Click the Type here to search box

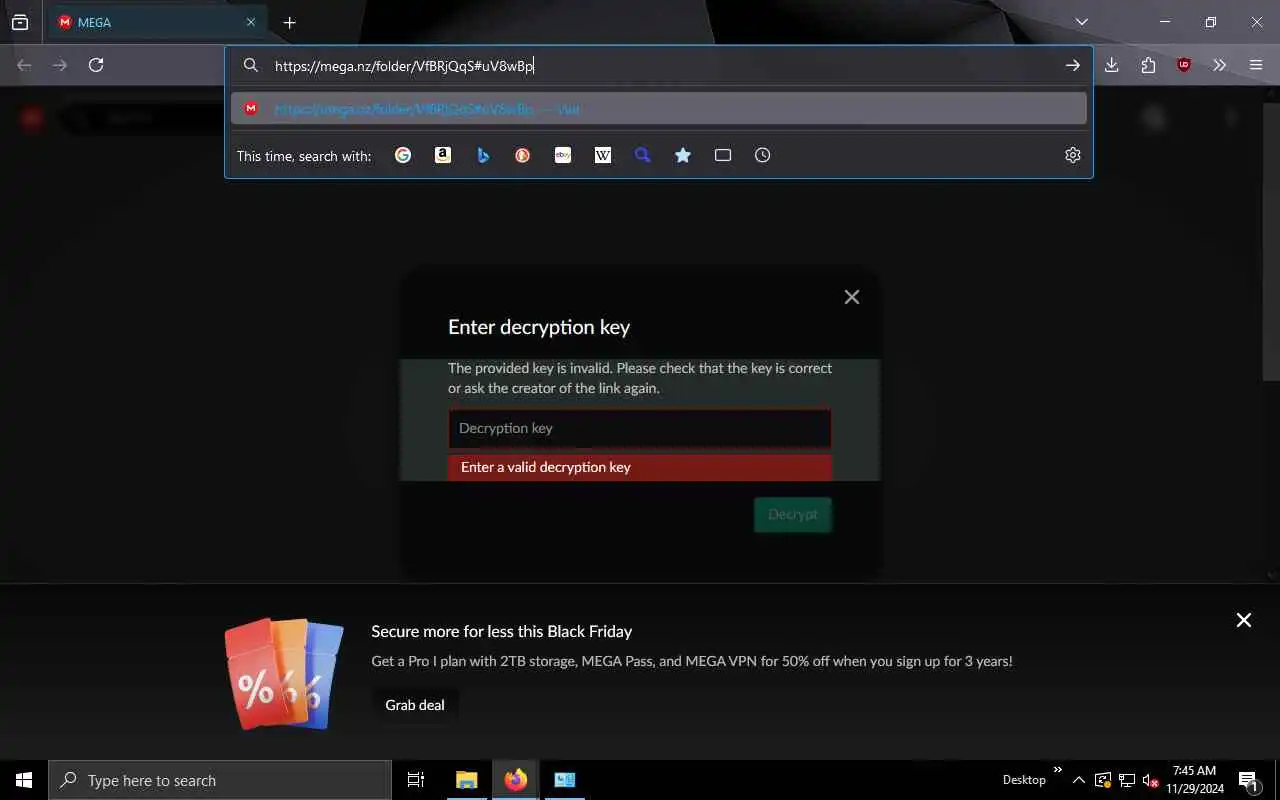point(220,780)
